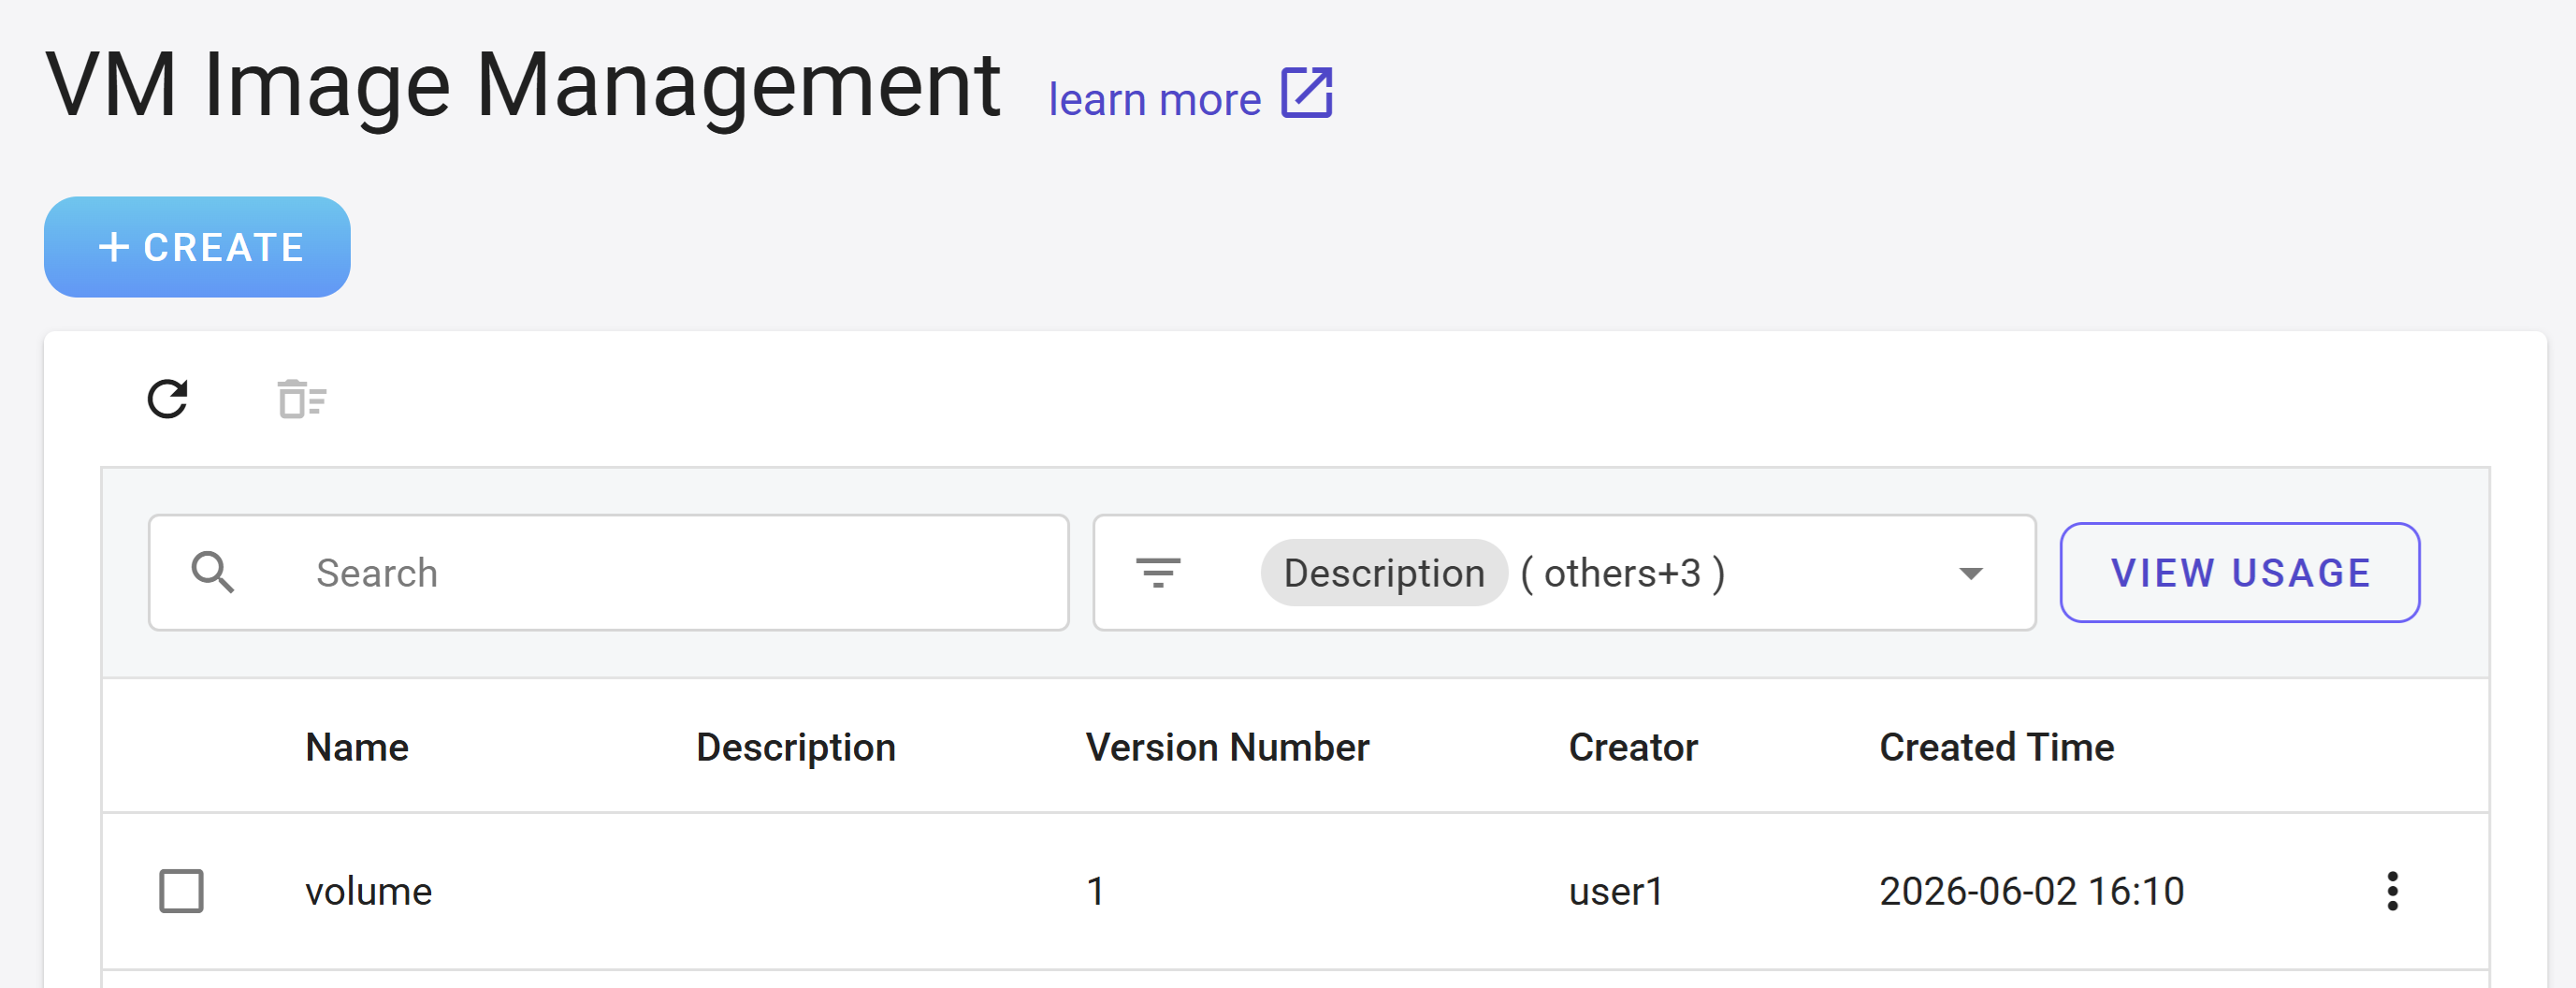Click the Creator column header

(1633, 747)
